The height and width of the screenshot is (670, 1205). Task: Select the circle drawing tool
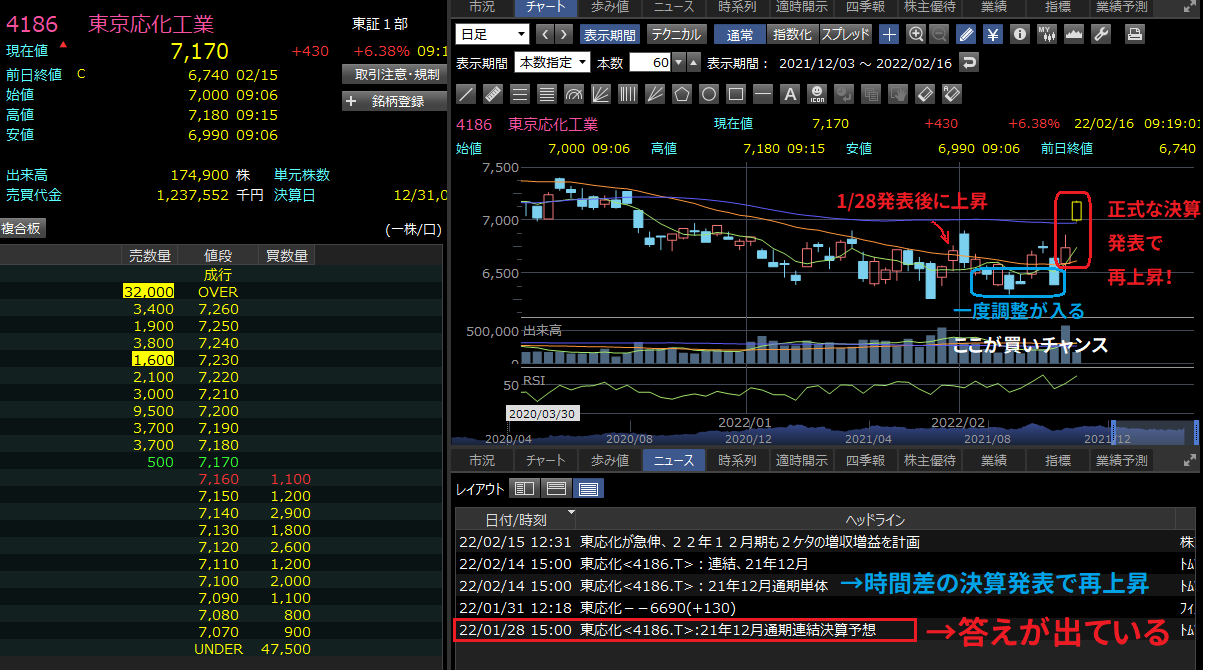[709, 94]
